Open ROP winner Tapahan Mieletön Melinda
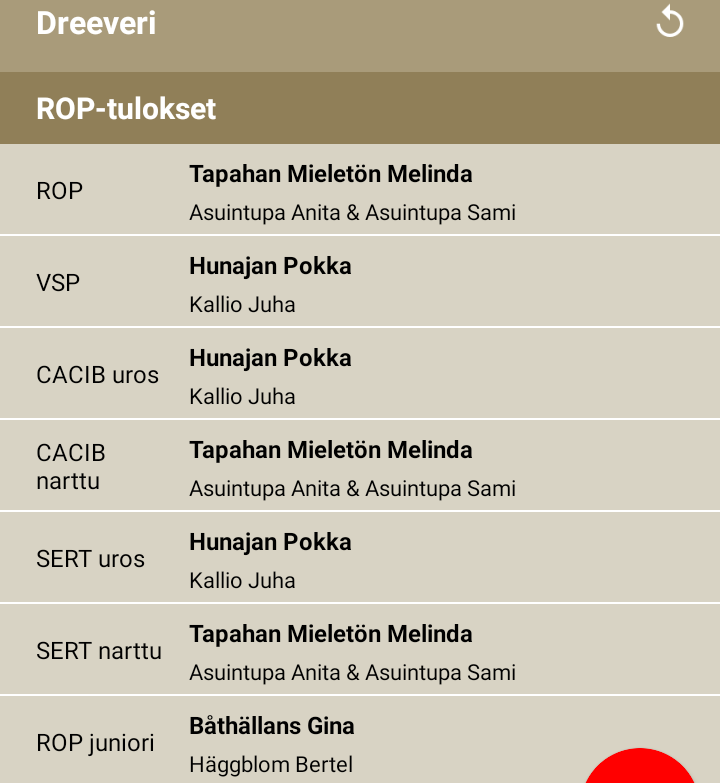This screenshot has width=720, height=783. coord(331,174)
